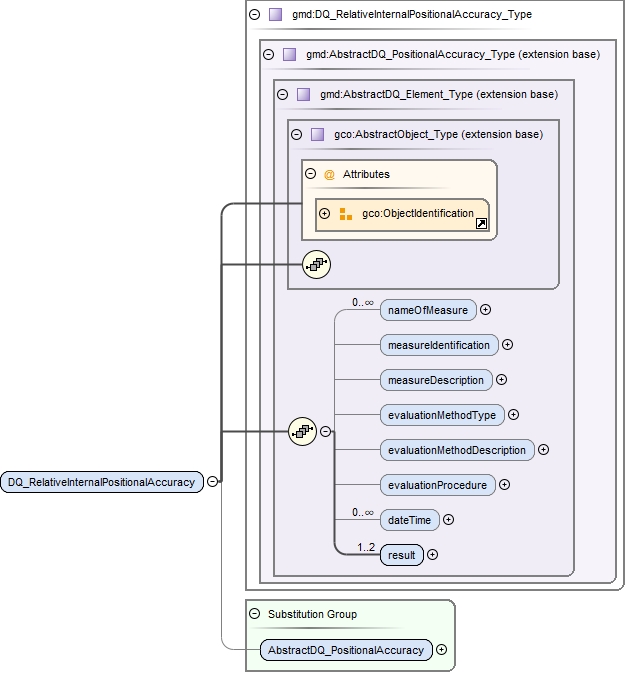Viewport: 626px width, 673px height.
Task: Click the sequence icon inside gco:AbstractObject_Type box
Action: coord(316,265)
